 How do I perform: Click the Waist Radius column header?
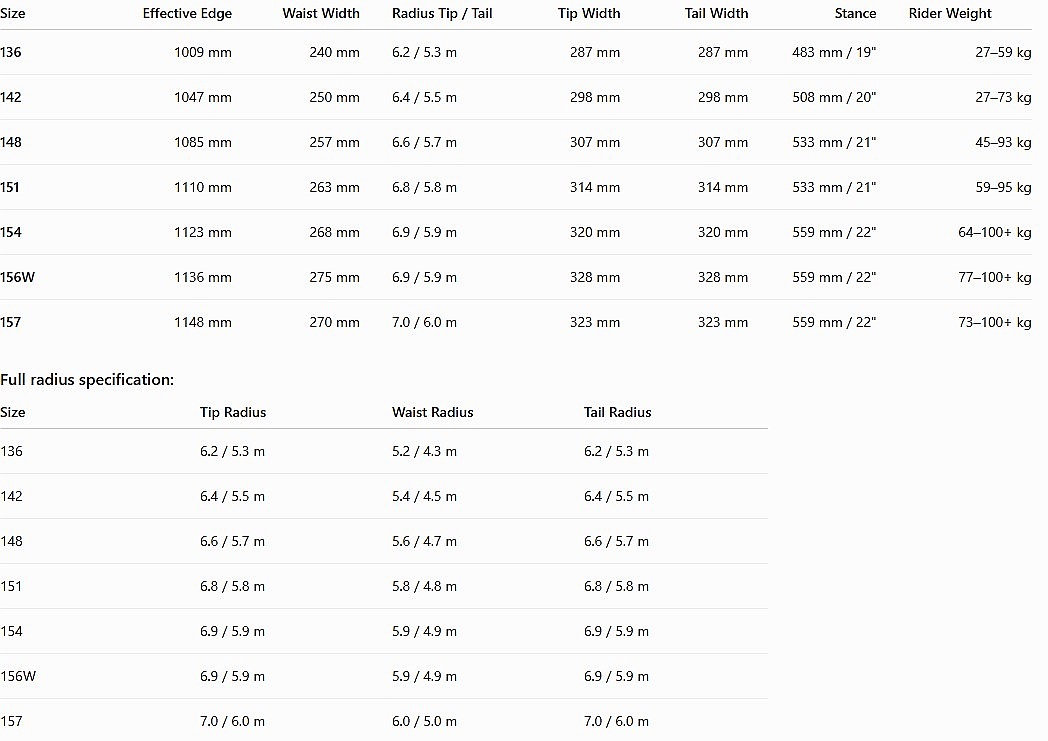[x=432, y=412]
